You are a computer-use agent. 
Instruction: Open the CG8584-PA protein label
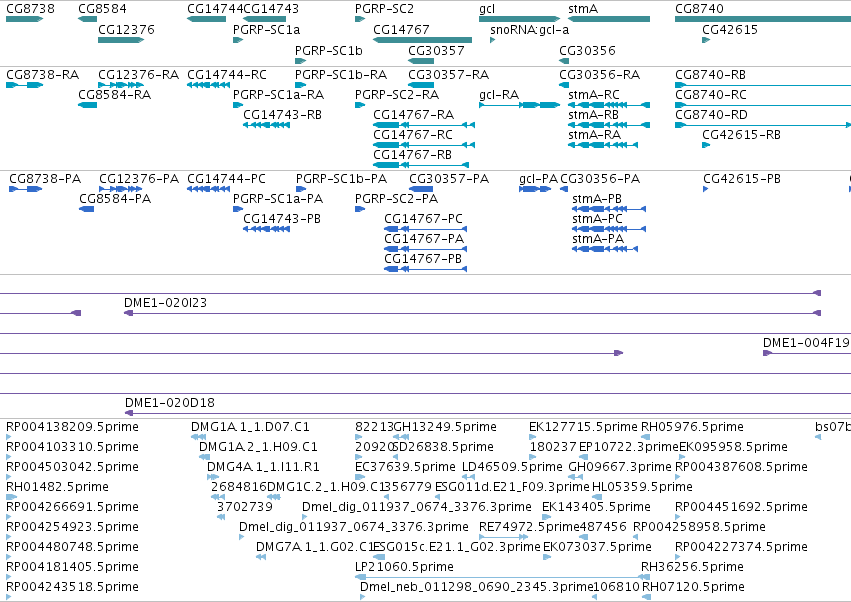[x=115, y=199]
